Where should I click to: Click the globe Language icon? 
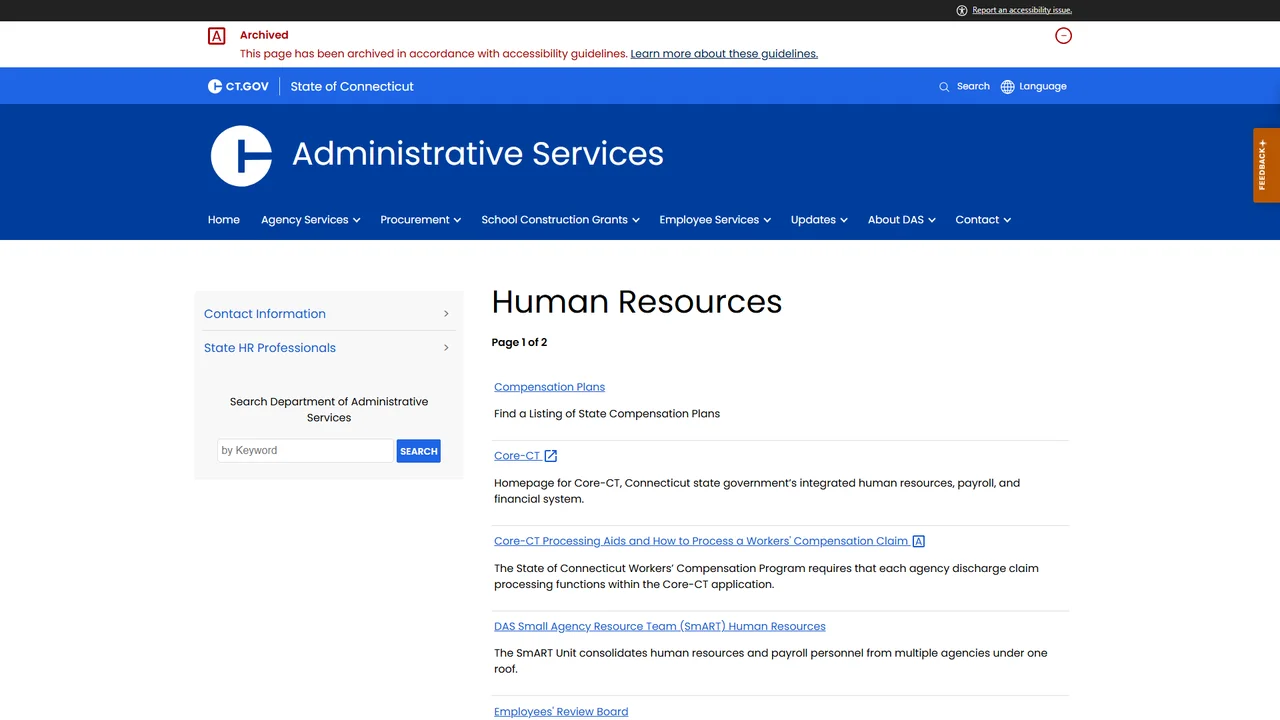1007,87
